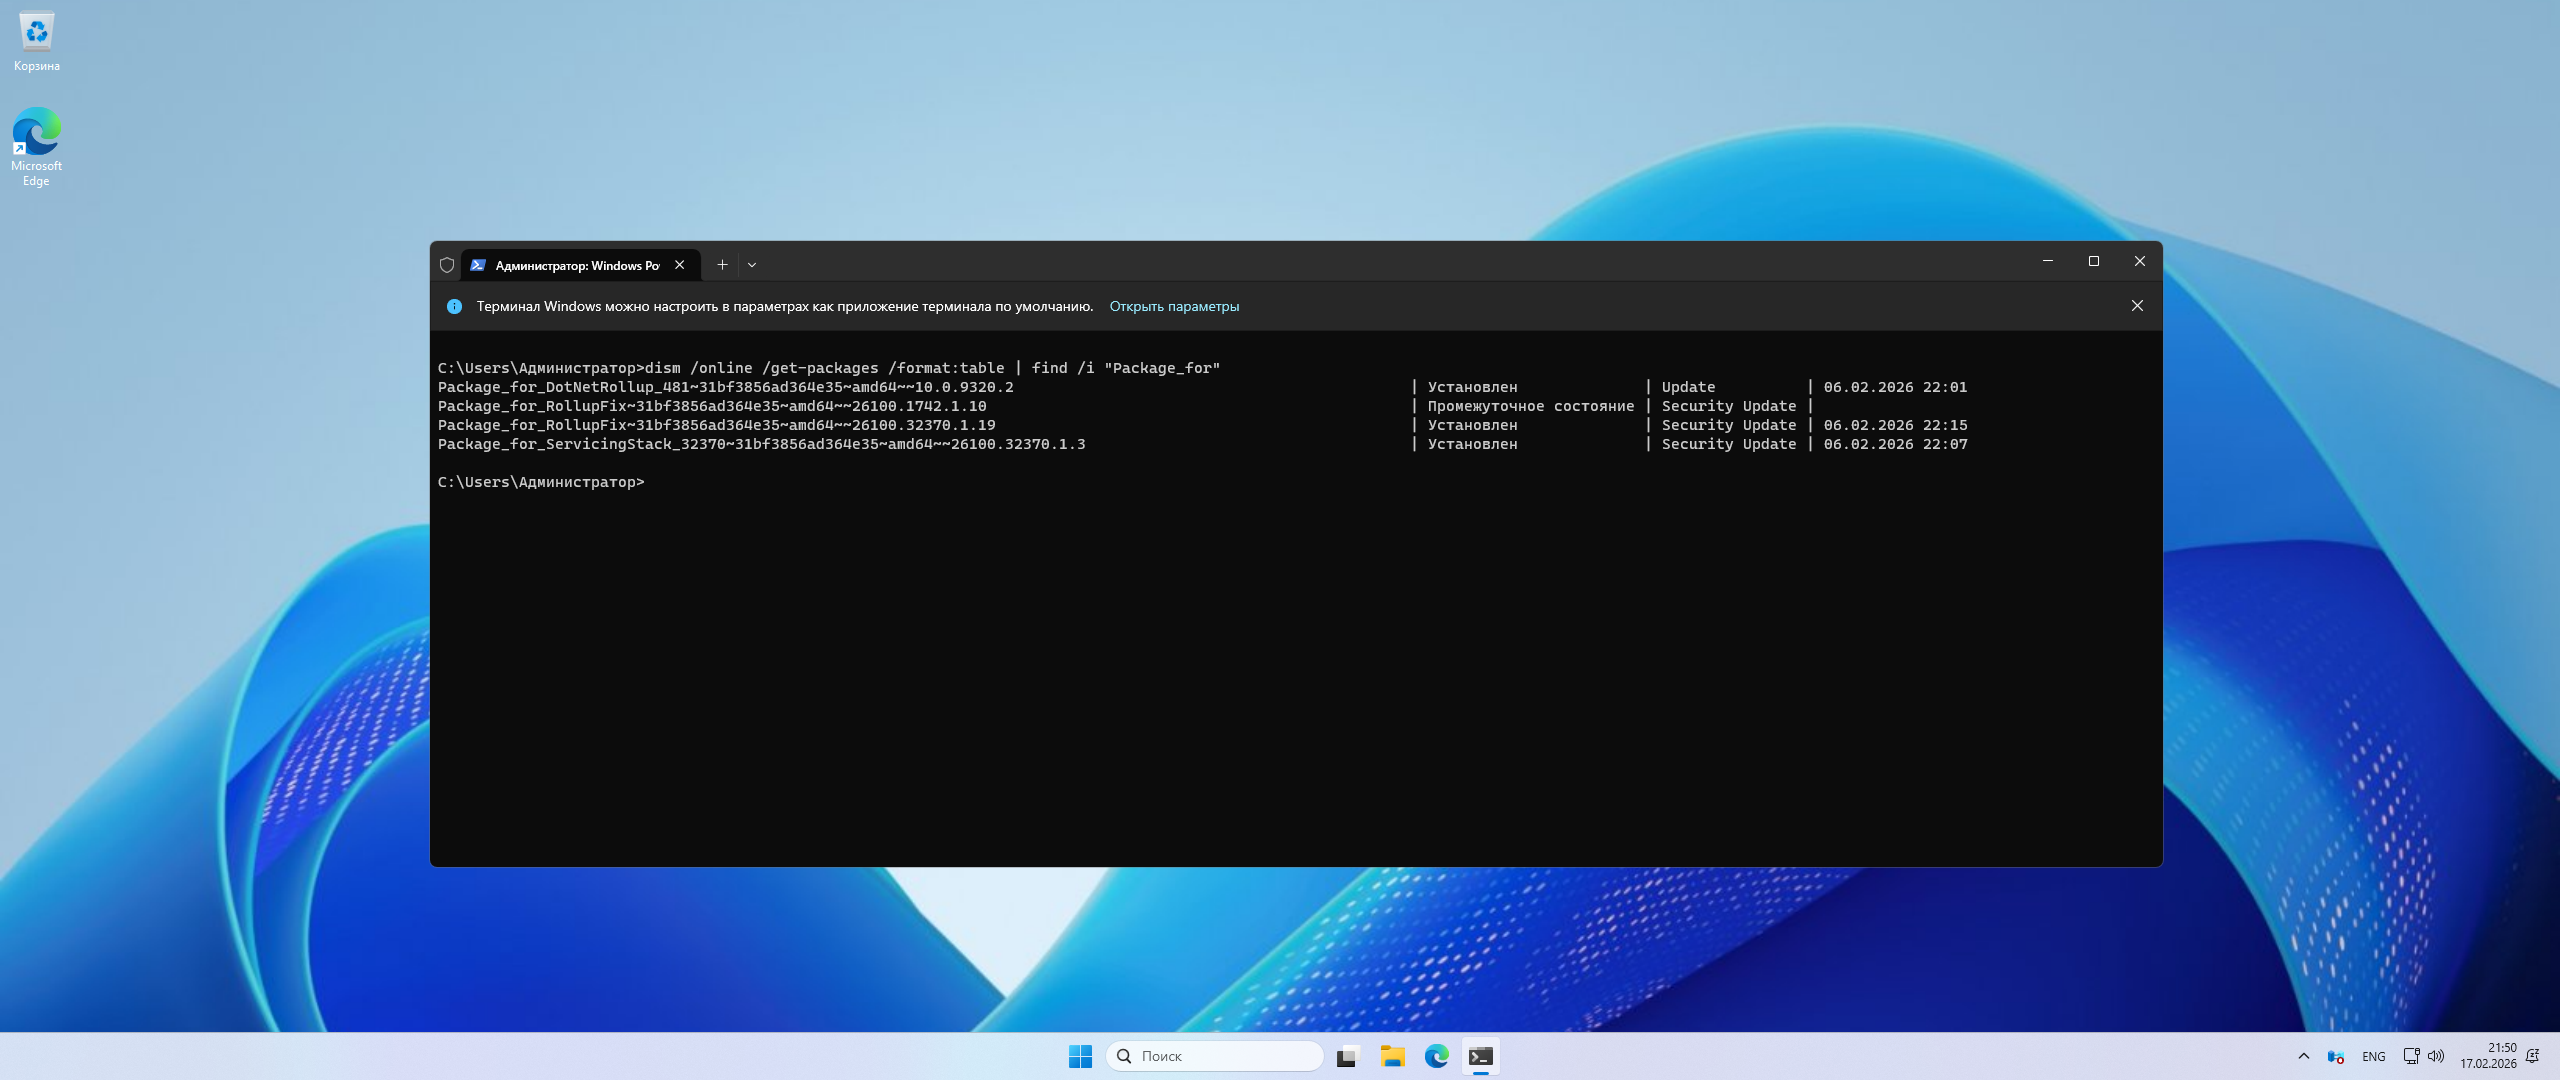Maximize the terminal window
This screenshot has width=2560, height=1080.
pos(2093,261)
